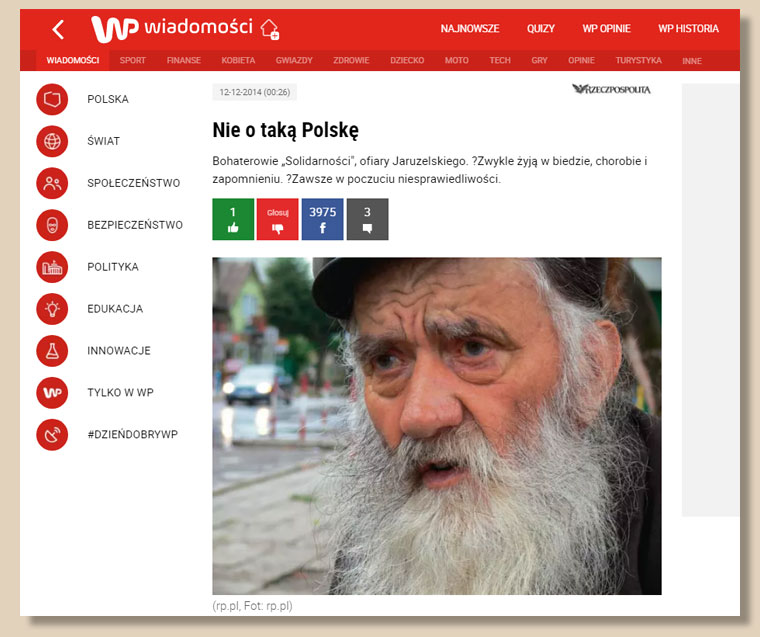Select the Kobieta tab
Viewport: 760px width, 637px height.
[238, 61]
